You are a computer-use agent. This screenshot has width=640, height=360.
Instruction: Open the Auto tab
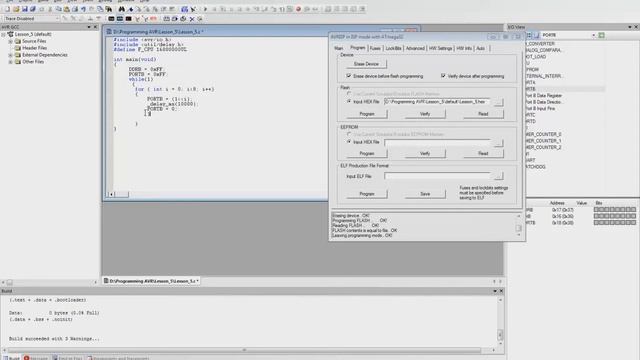click(480, 48)
